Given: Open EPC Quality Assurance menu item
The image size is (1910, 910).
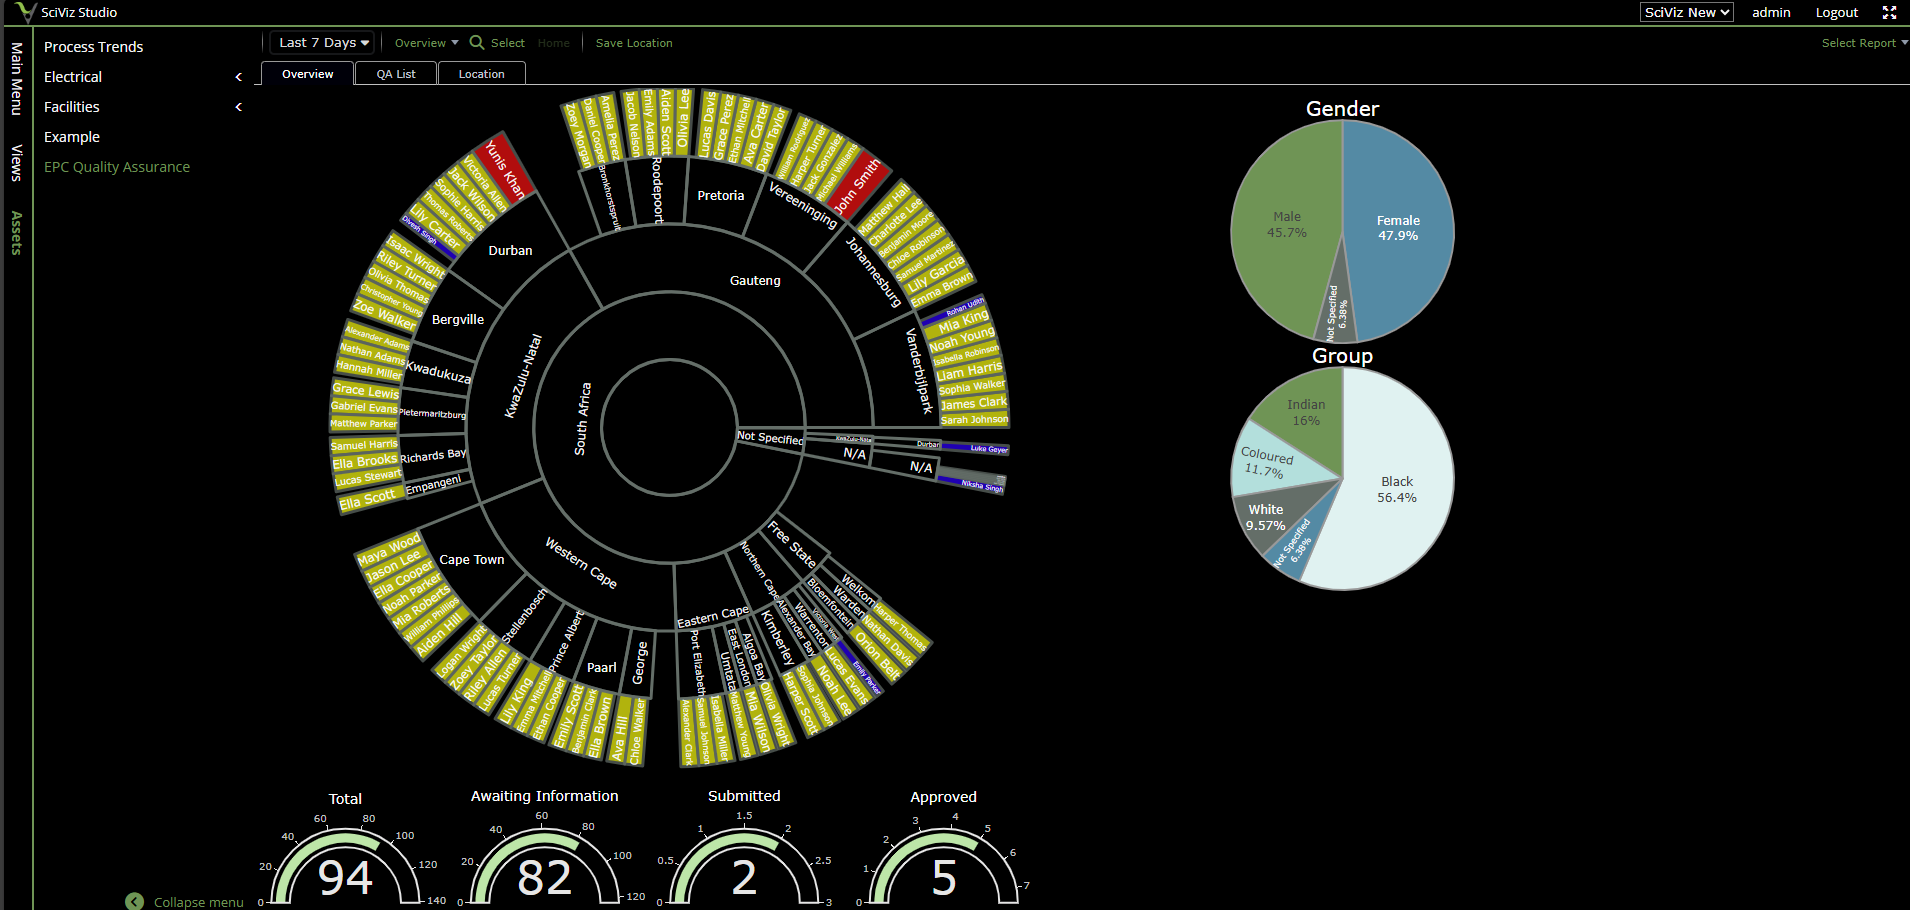Looking at the screenshot, I should click(x=117, y=167).
